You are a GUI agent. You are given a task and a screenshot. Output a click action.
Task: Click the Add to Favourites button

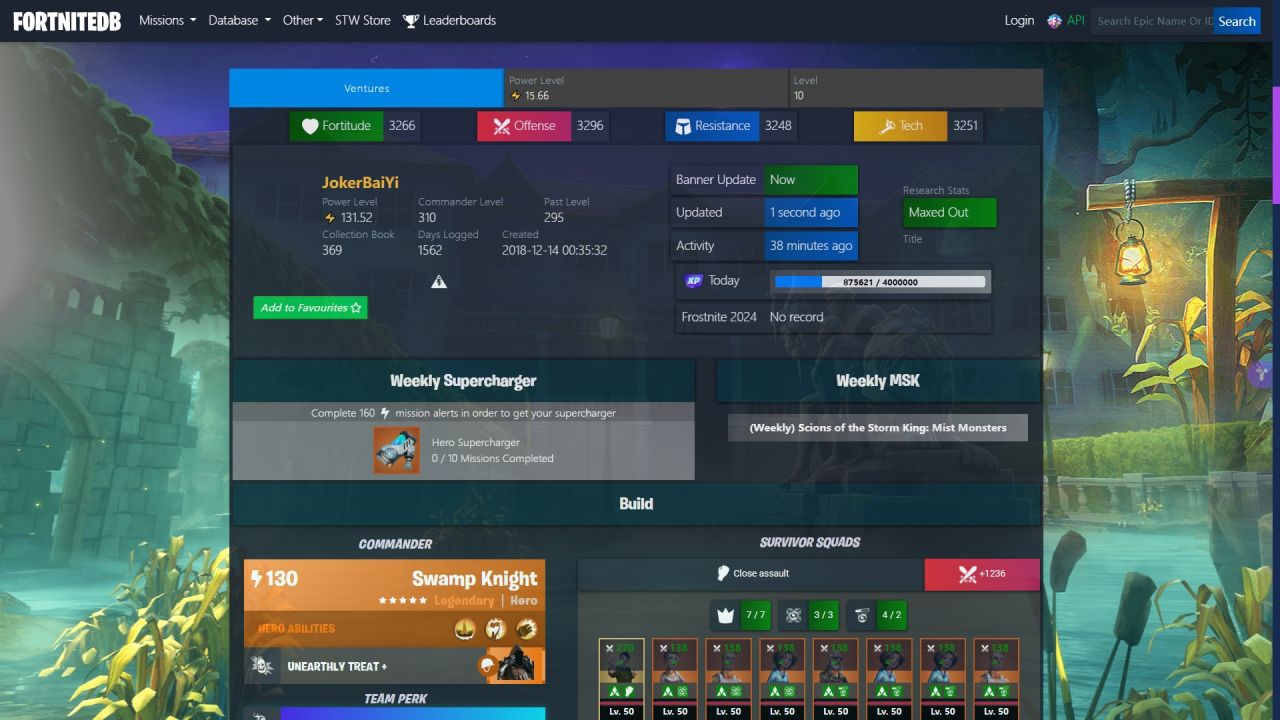pyautogui.click(x=310, y=308)
